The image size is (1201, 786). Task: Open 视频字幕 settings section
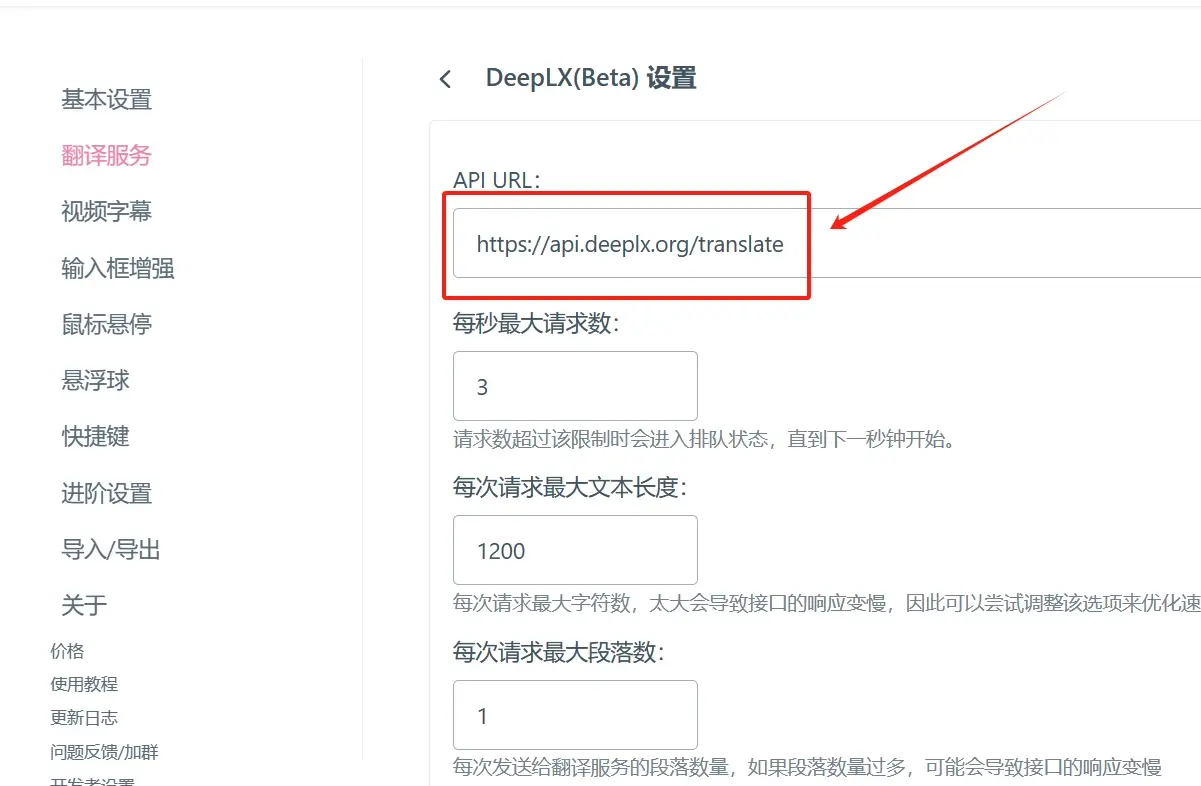(x=106, y=212)
